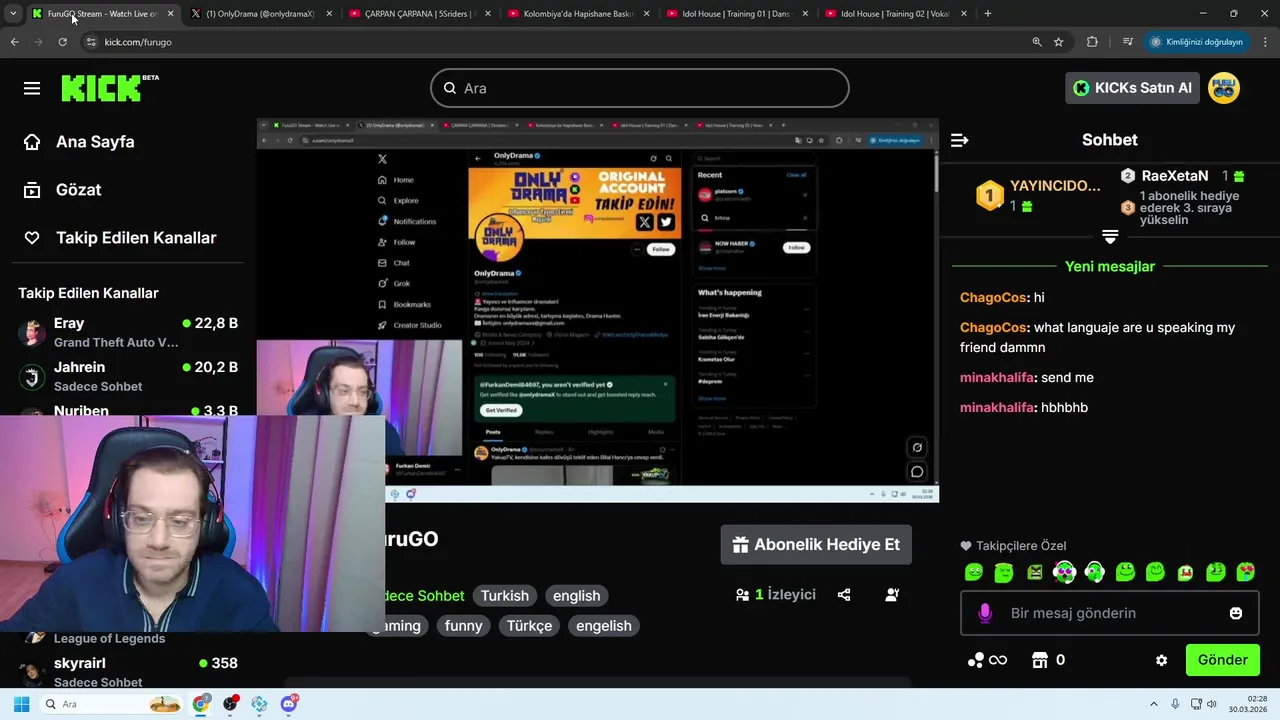Open the hamburger sidebar menu
The image size is (1280, 720).
pyautogui.click(x=32, y=88)
